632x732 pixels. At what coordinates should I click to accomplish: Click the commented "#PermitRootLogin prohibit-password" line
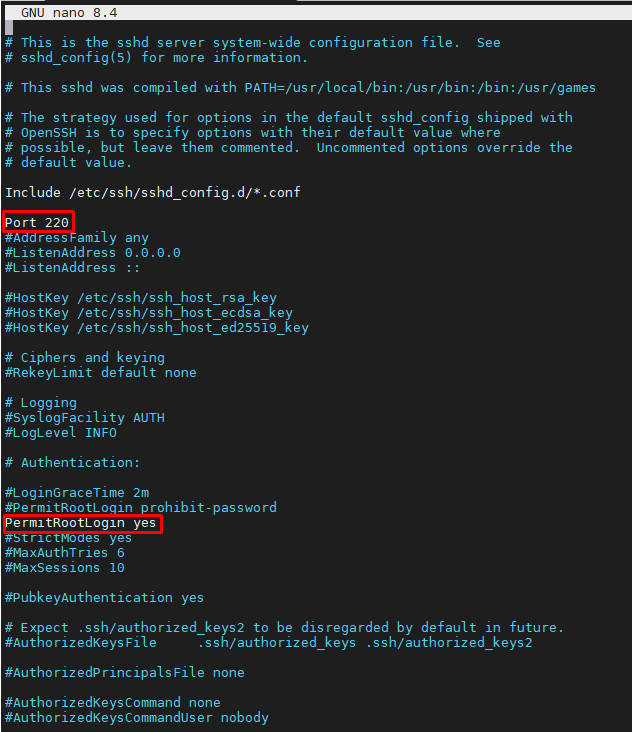click(141, 507)
